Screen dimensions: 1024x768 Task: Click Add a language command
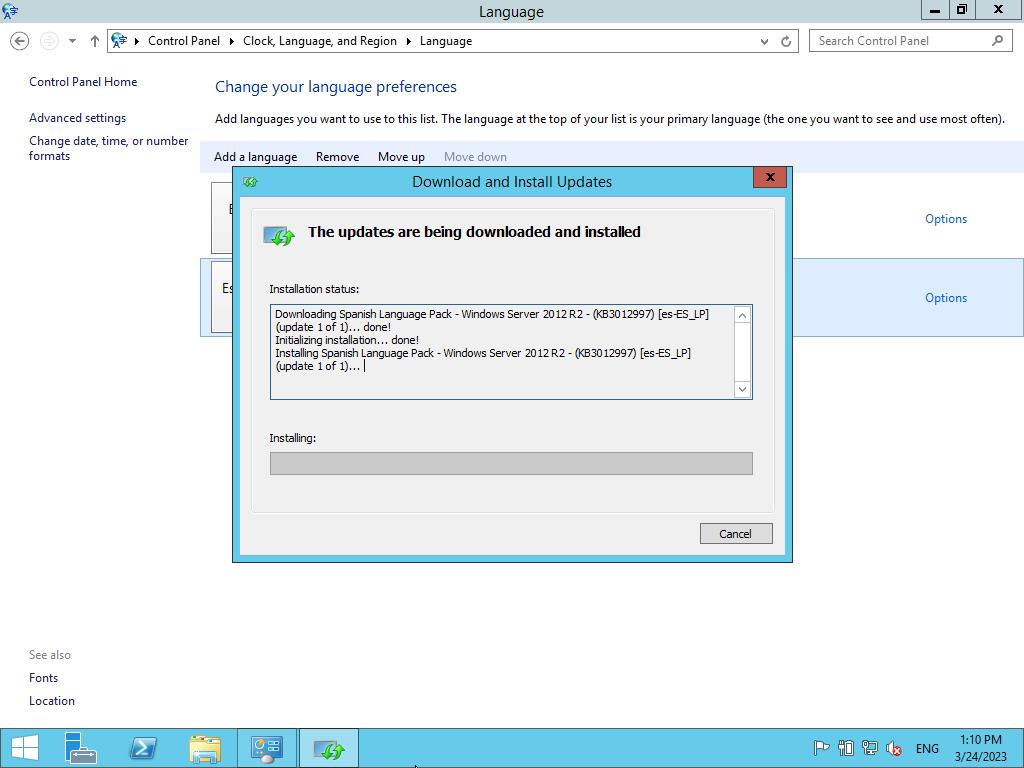point(255,157)
